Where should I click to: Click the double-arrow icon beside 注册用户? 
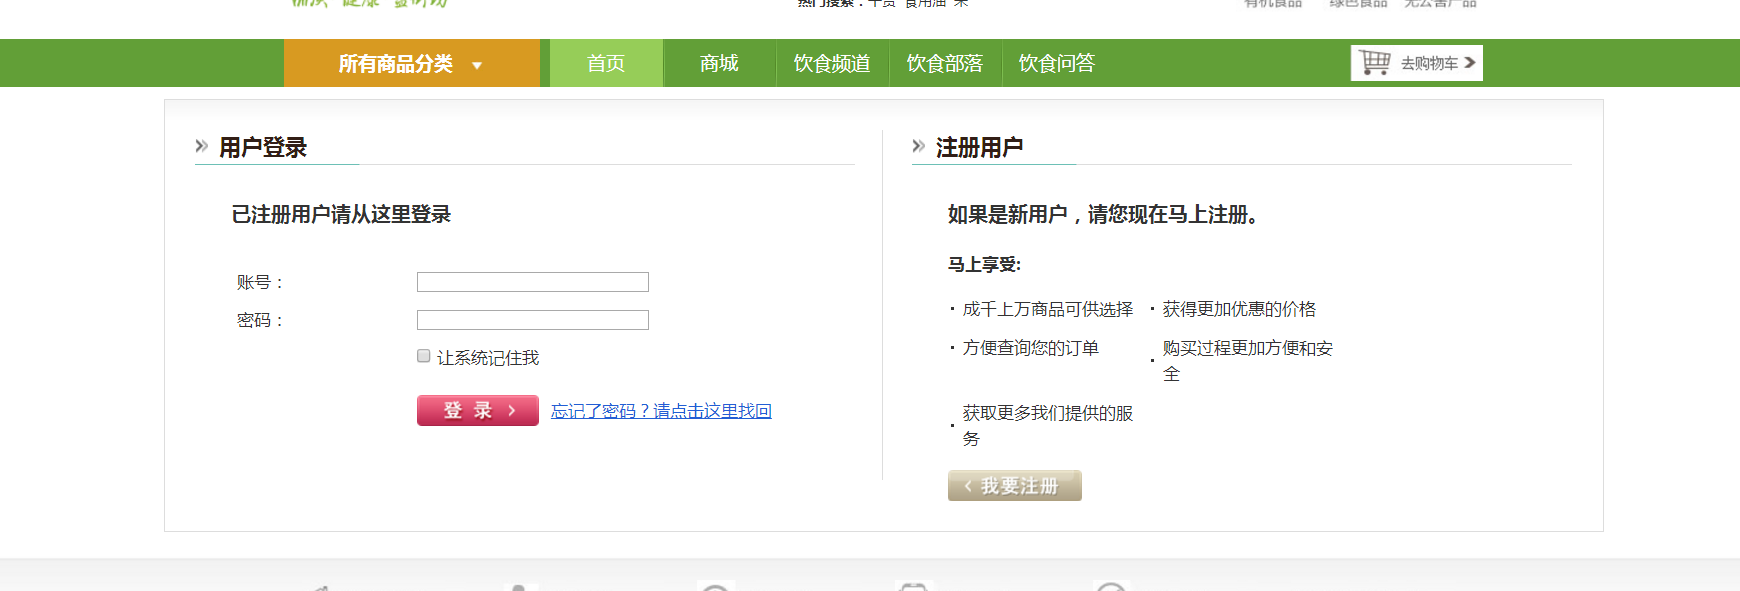pos(919,146)
